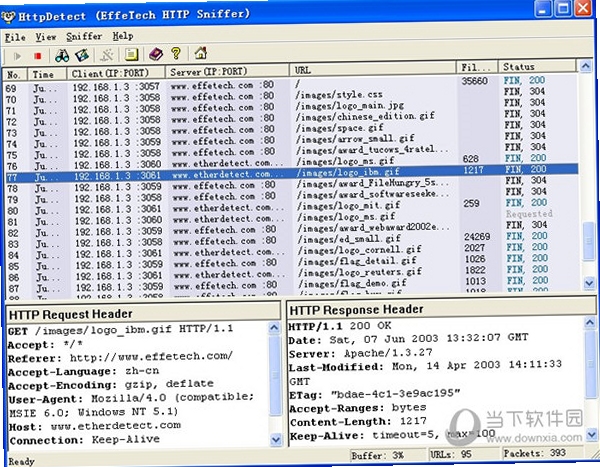This screenshot has width=600, height=467.
Task: Click packet list scroll down arrow
Action: 589,283
